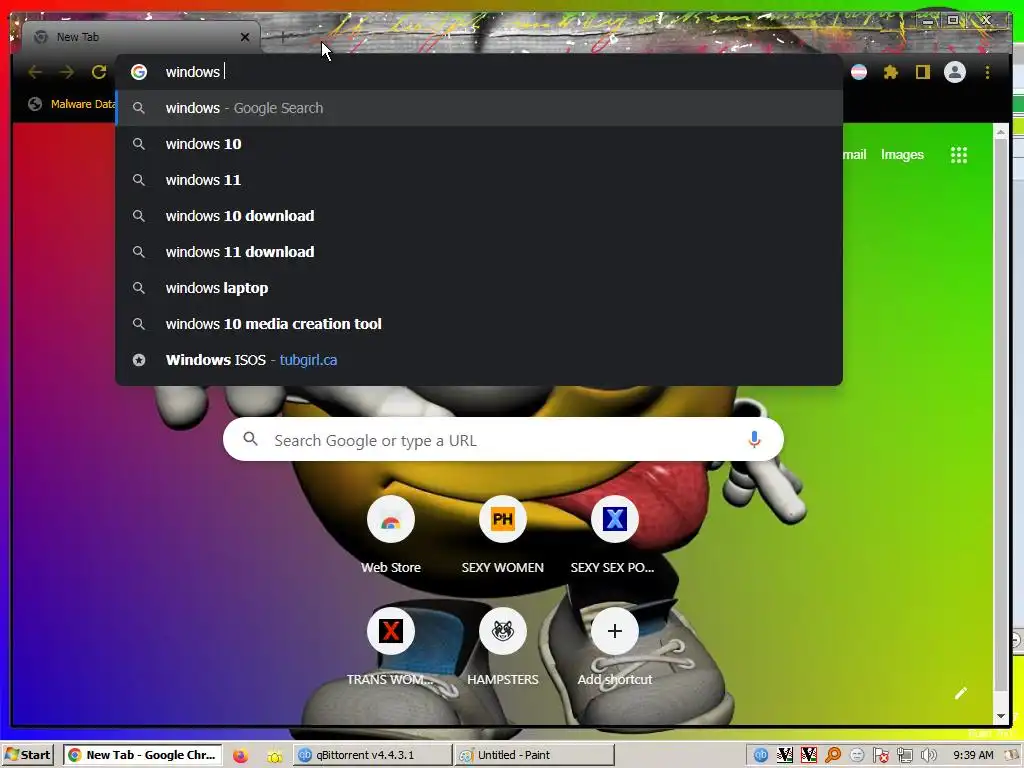This screenshot has width=1024, height=768.
Task: Open the red X shortcut tile
Action: coord(391,631)
